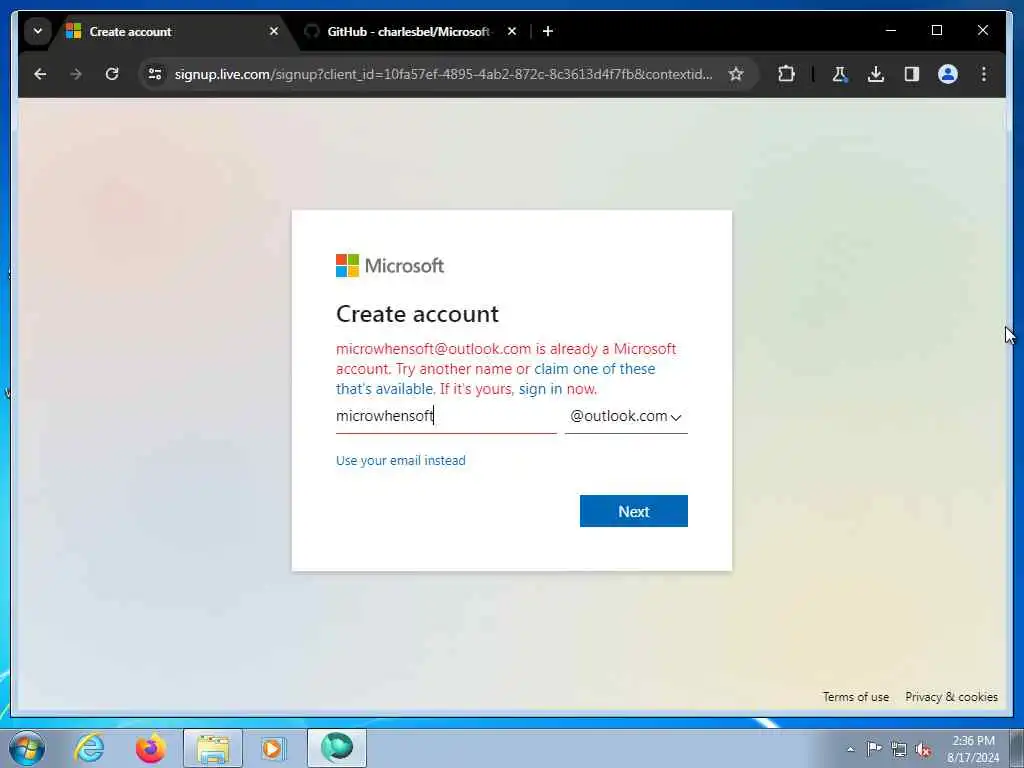The image size is (1024, 768).
Task: Open Windows Media Player in taskbar
Action: coord(272,748)
